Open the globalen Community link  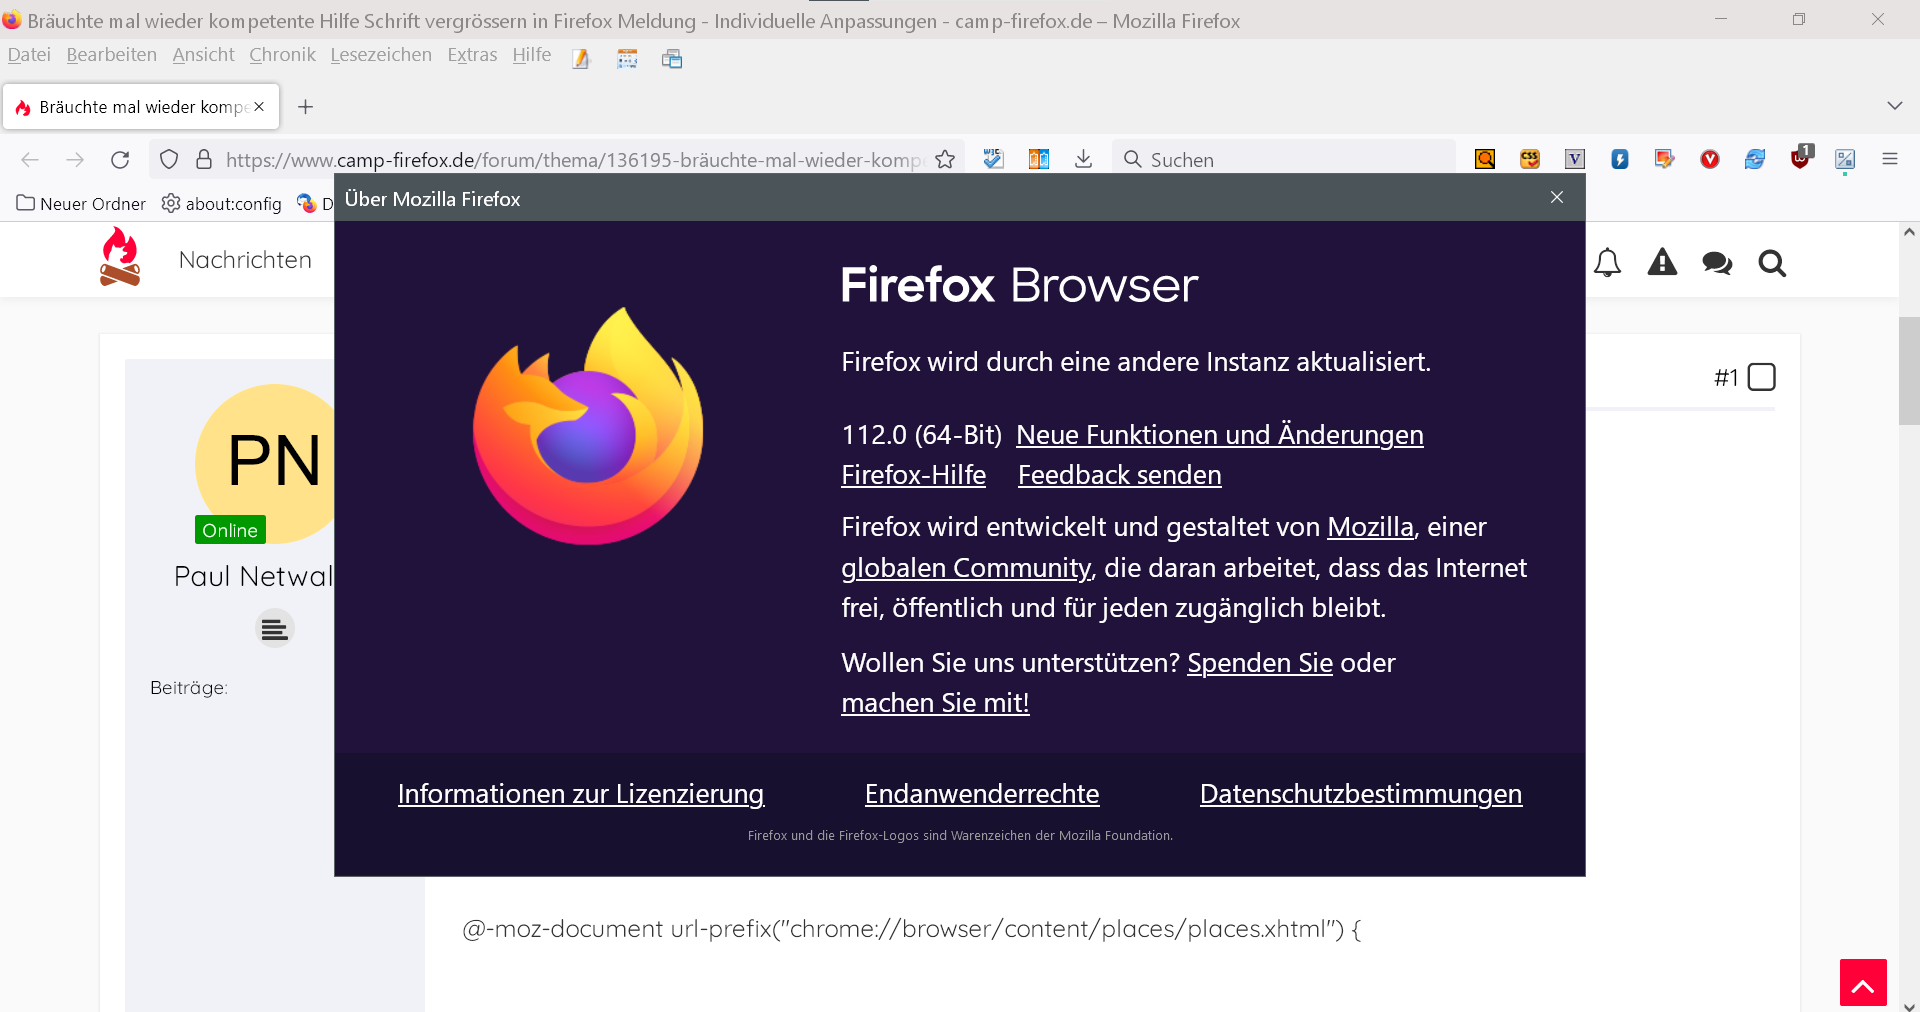pyautogui.click(x=966, y=568)
